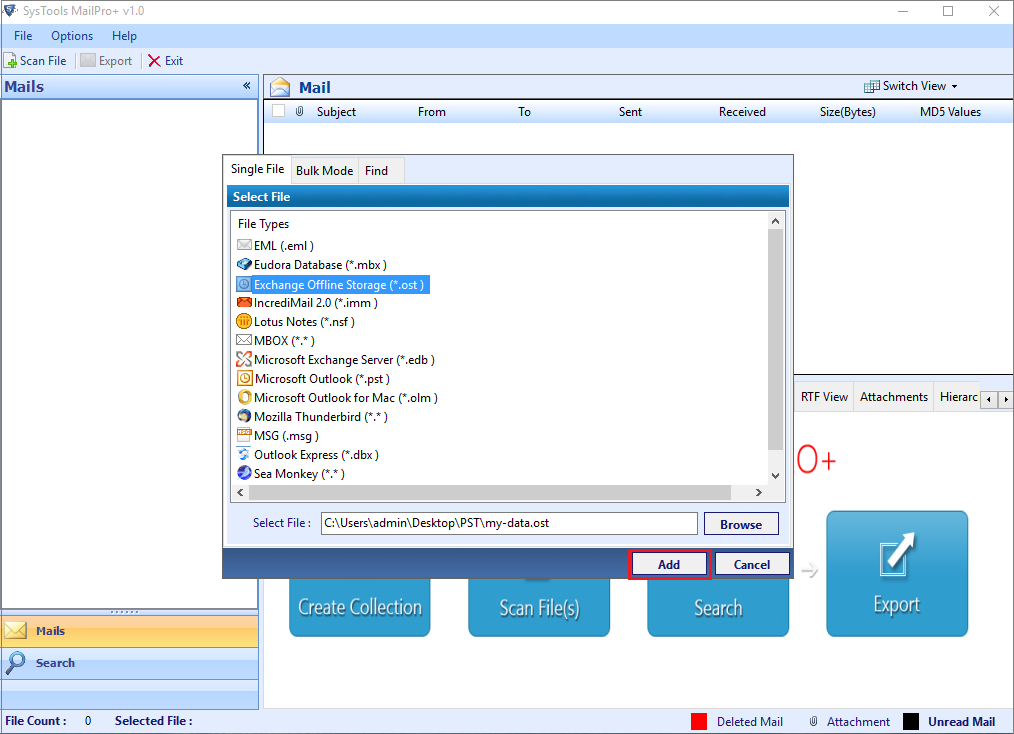
Task: Open the File menu
Action: [x=23, y=36]
